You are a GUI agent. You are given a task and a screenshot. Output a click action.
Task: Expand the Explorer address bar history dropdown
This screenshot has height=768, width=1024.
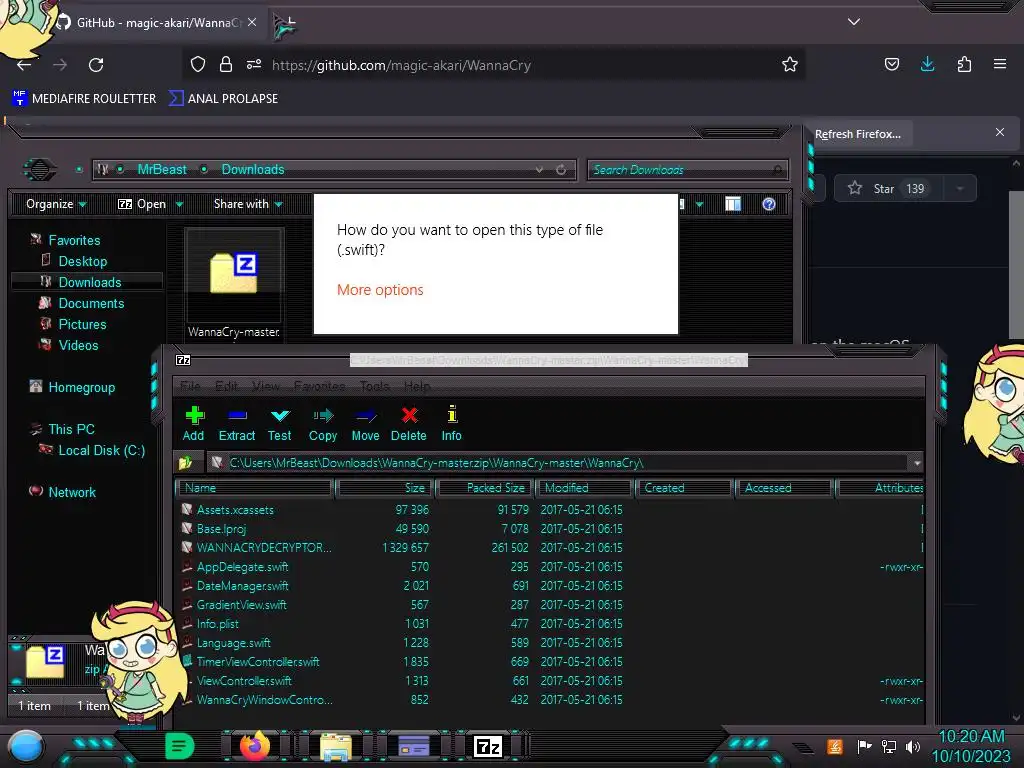(539, 170)
